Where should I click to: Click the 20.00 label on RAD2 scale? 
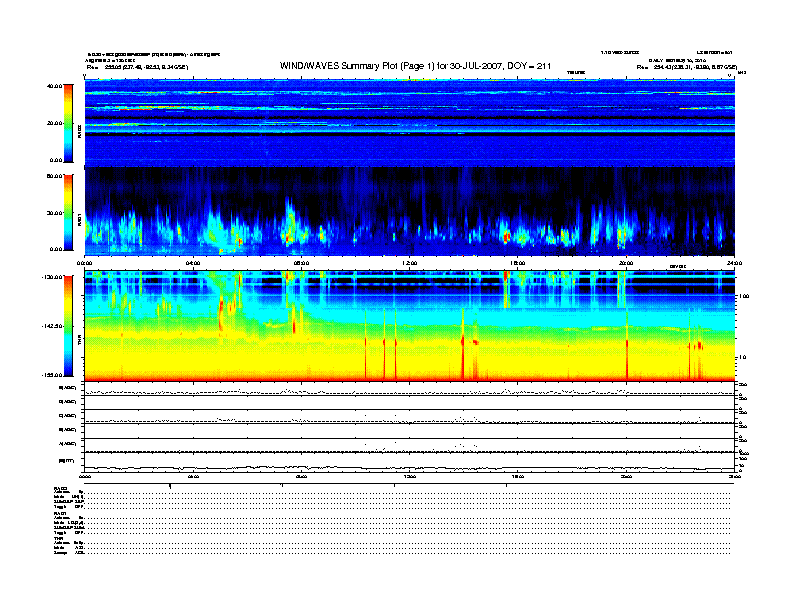point(55,123)
